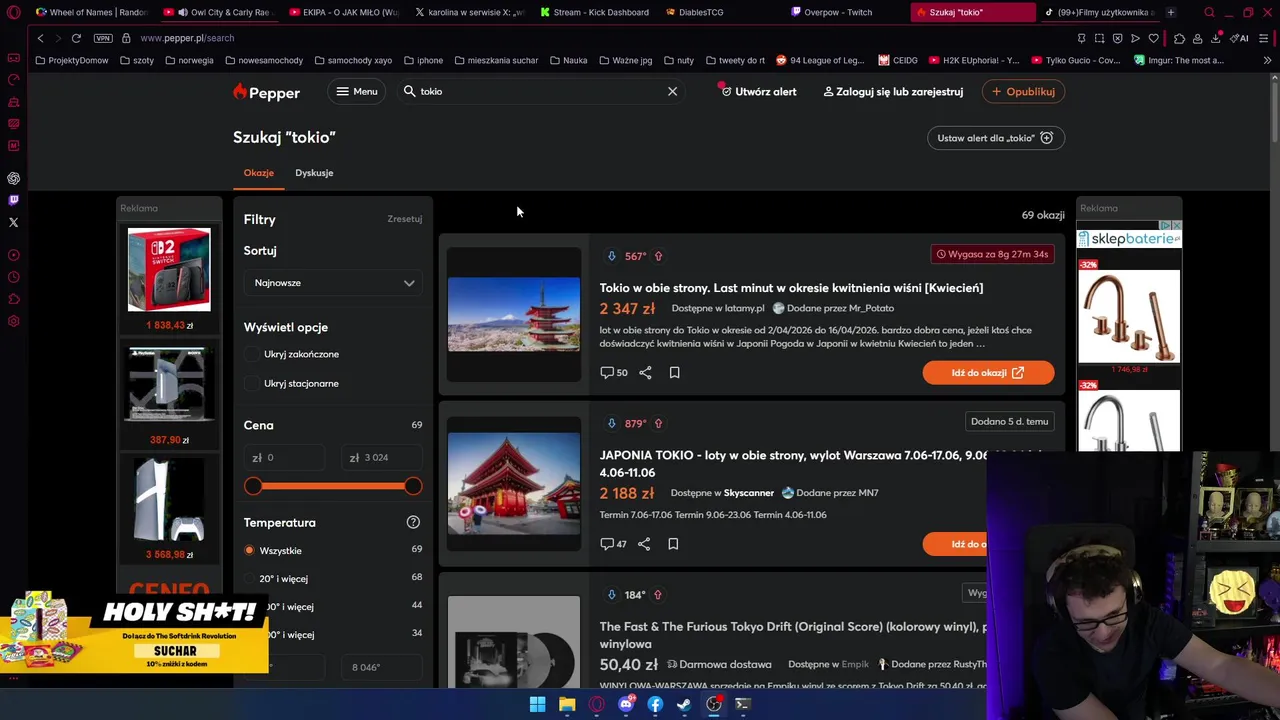Open comments icon with 50 comments
The width and height of the screenshot is (1280, 720).
pos(614,373)
